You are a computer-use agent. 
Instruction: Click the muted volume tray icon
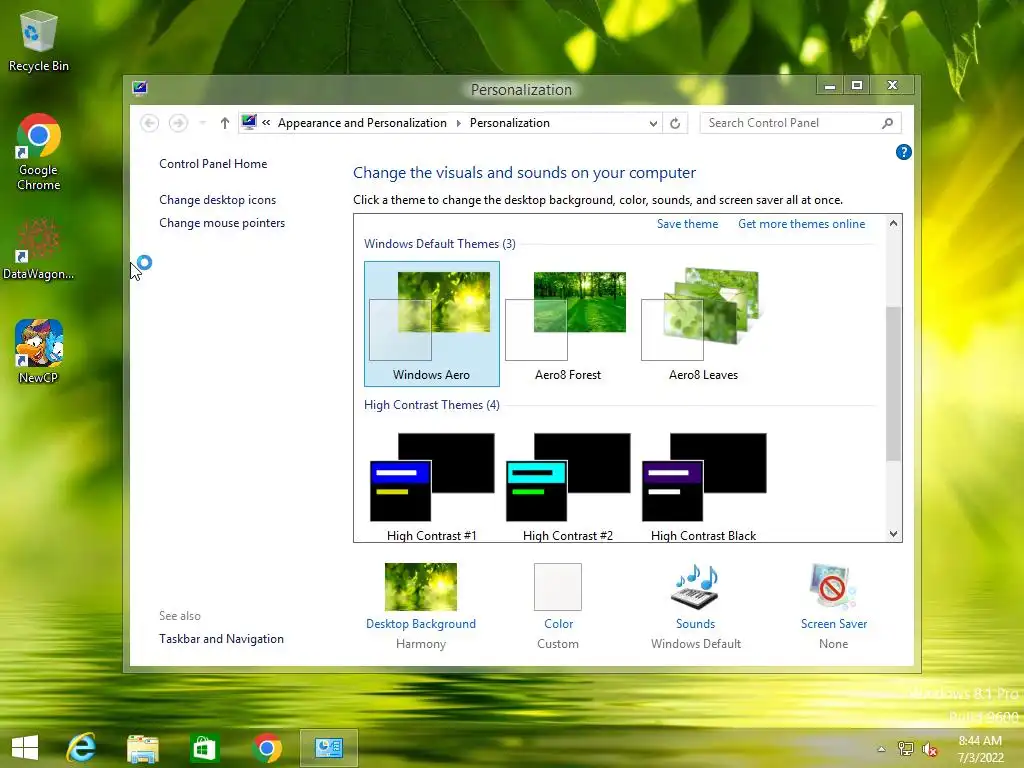(x=929, y=749)
